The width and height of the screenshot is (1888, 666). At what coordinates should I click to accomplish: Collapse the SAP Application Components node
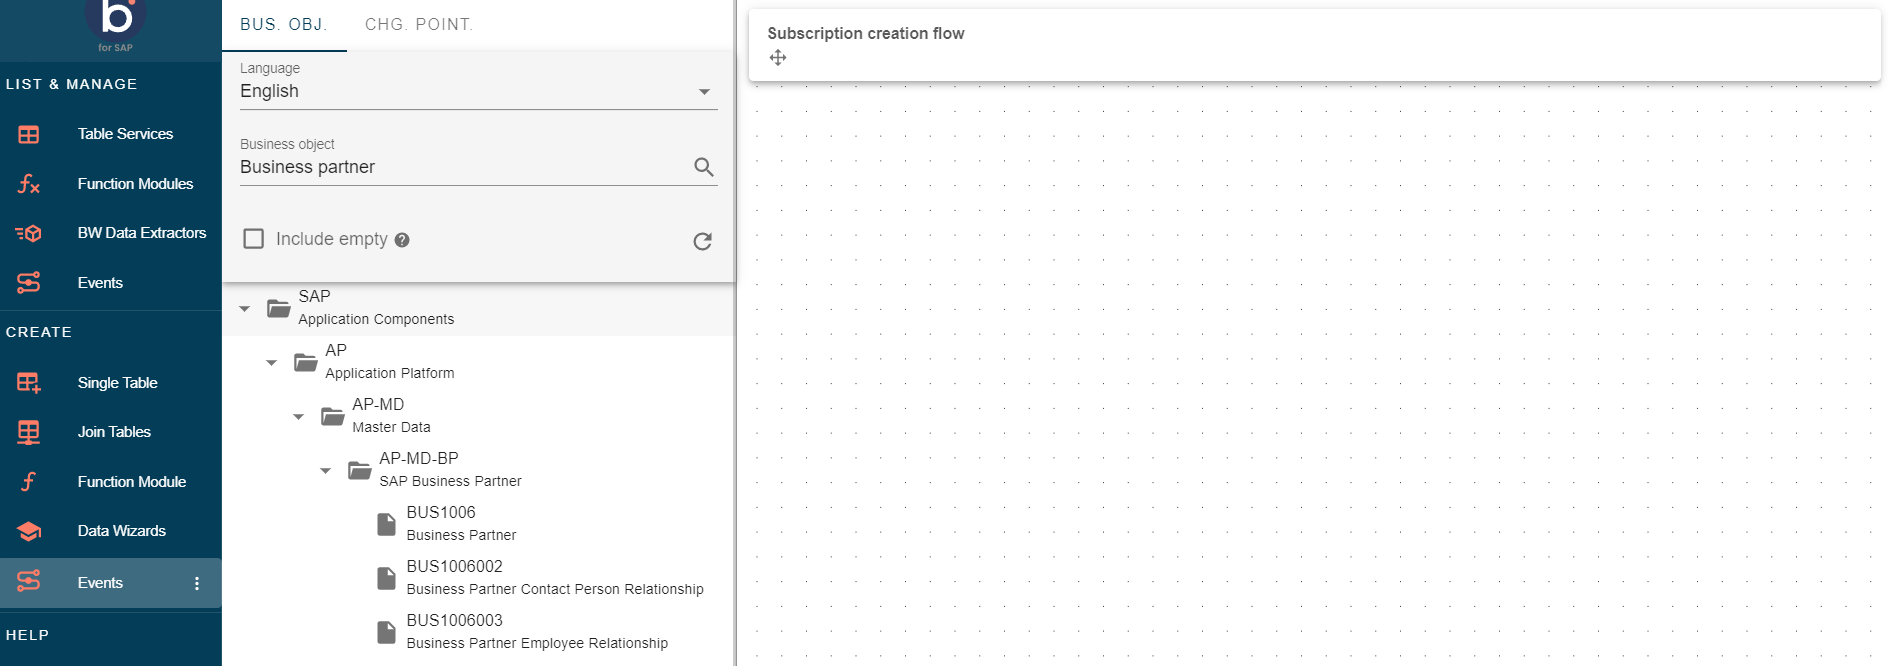[245, 309]
